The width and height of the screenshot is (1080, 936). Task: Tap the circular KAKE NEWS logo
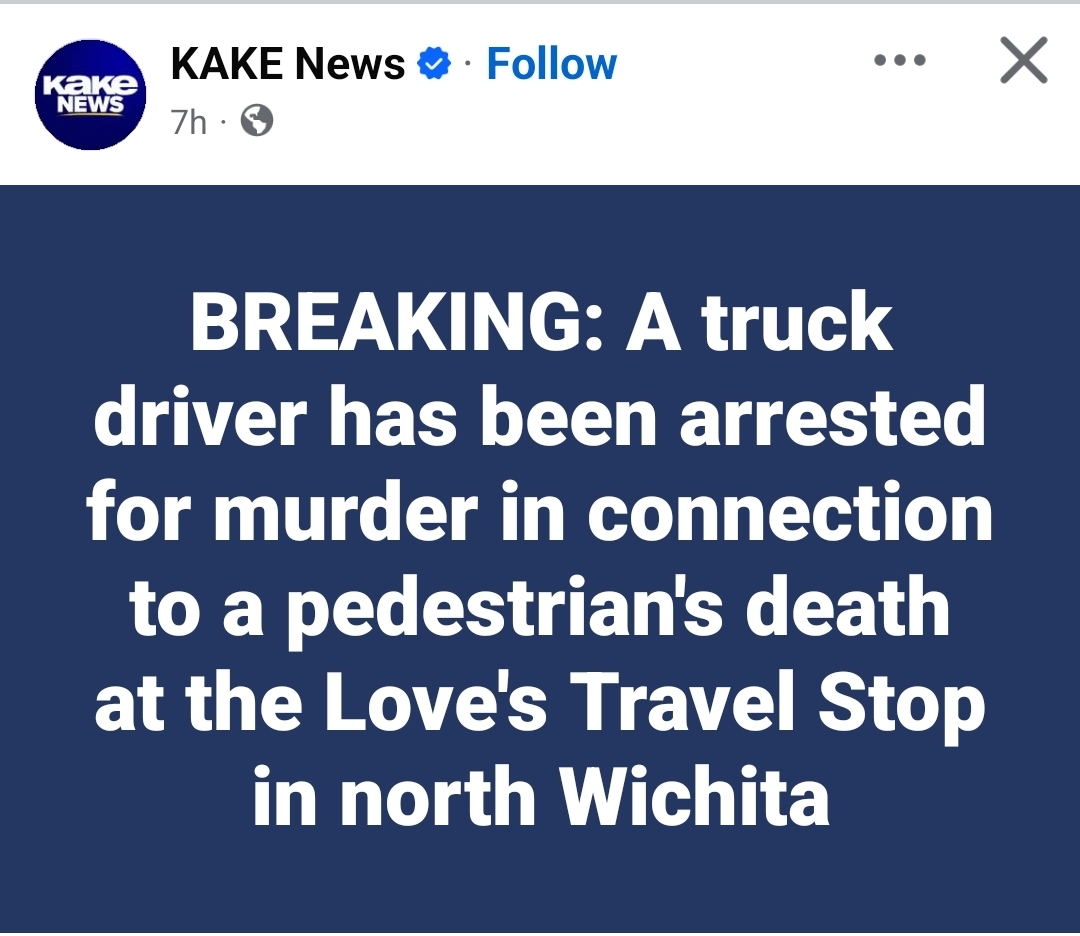click(x=90, y=95)
